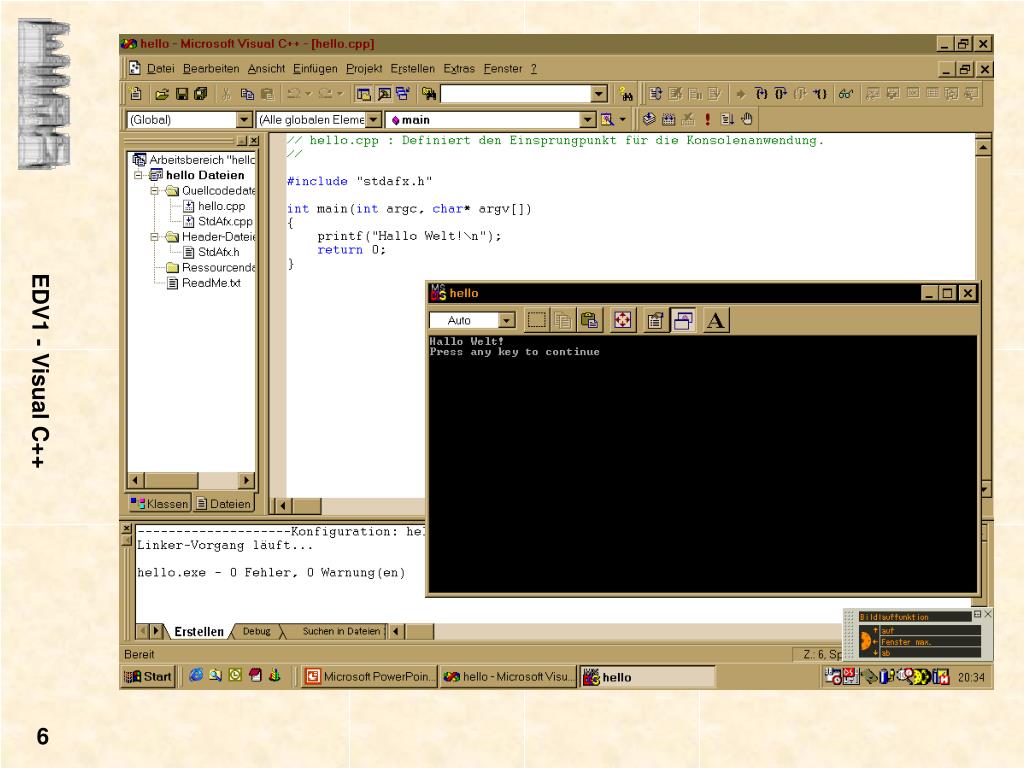Screen dimensions: 1024x768
Task: Click the Font 'A' icon in console
Action: tap(716, 321)
